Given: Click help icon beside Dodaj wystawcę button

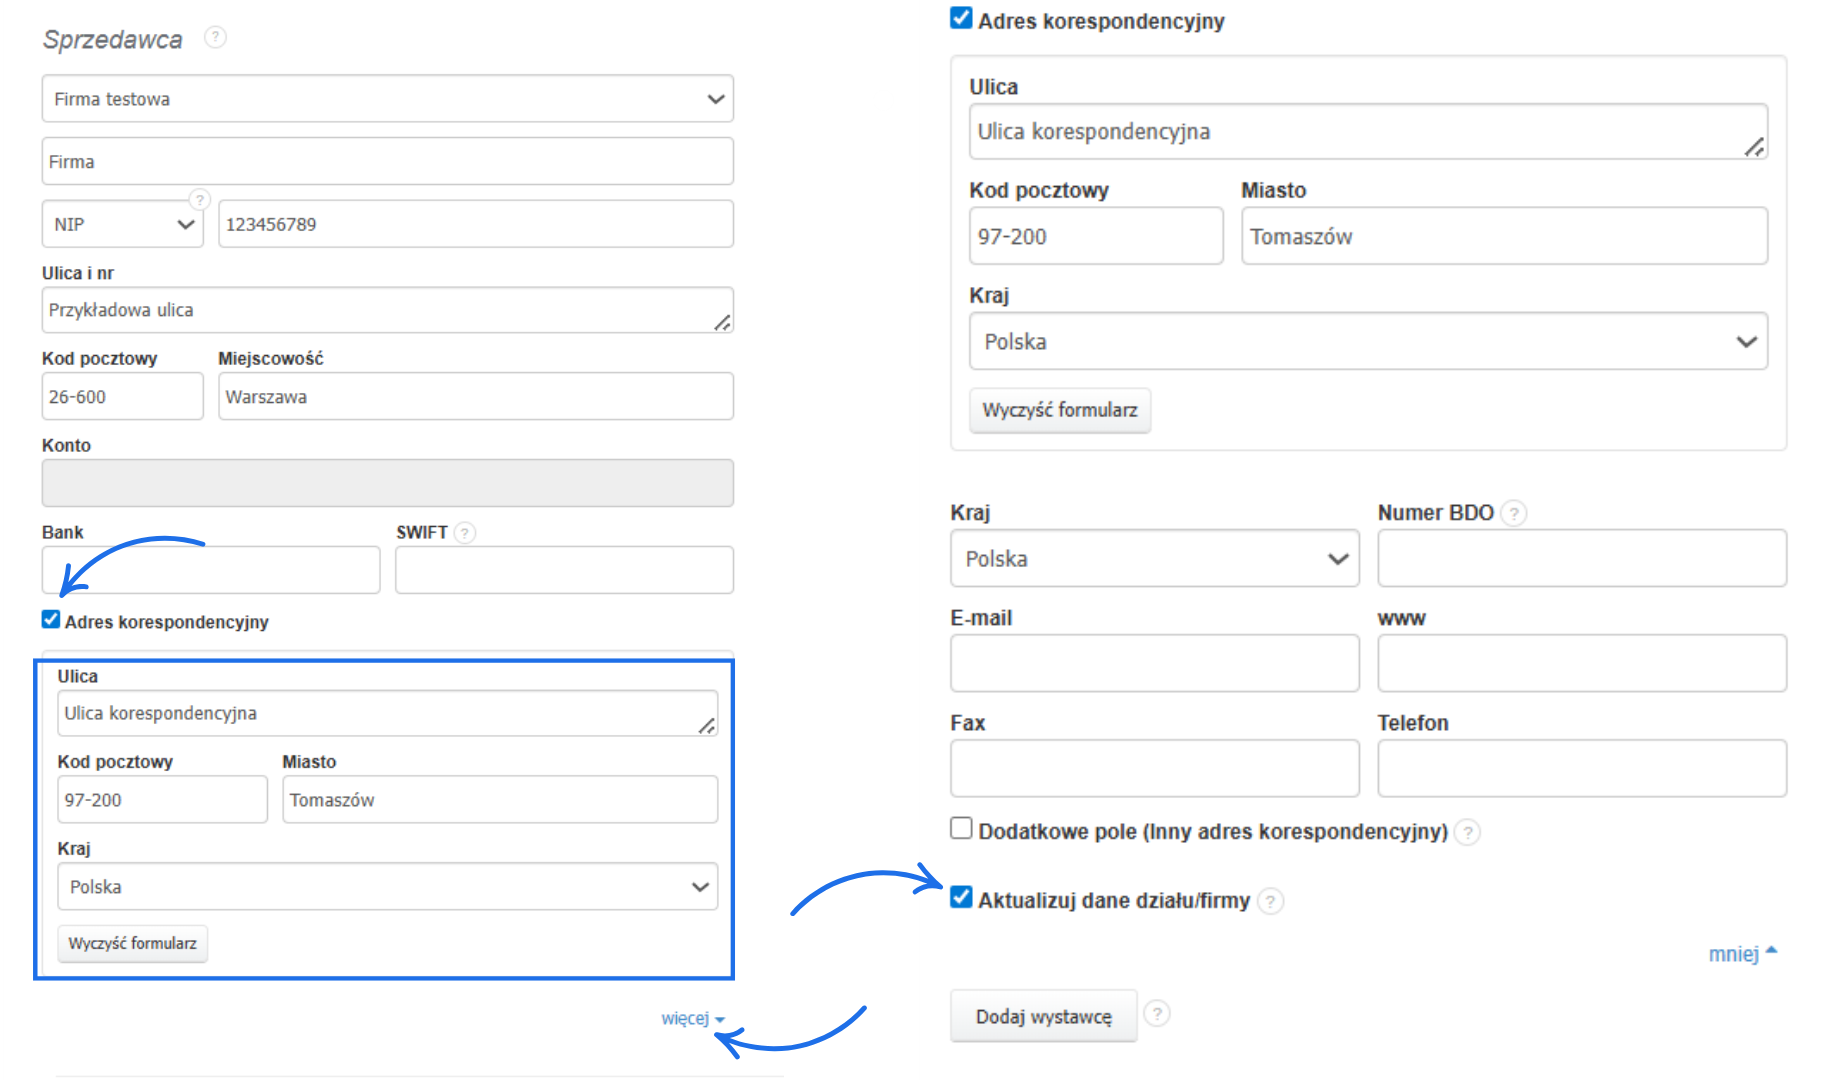Looking at the screenshot, I should (1157, 1014).
